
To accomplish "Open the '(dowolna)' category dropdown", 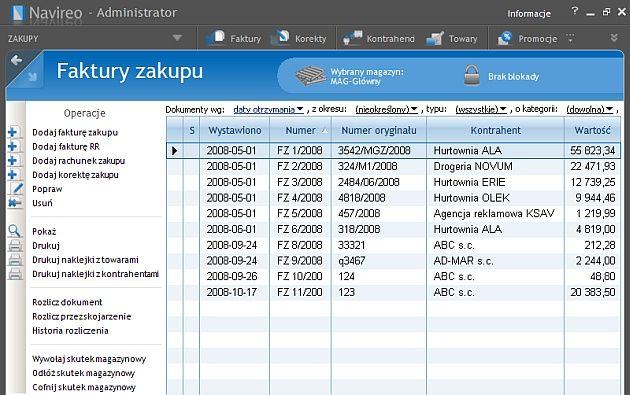I will click(x=590, y=109).
